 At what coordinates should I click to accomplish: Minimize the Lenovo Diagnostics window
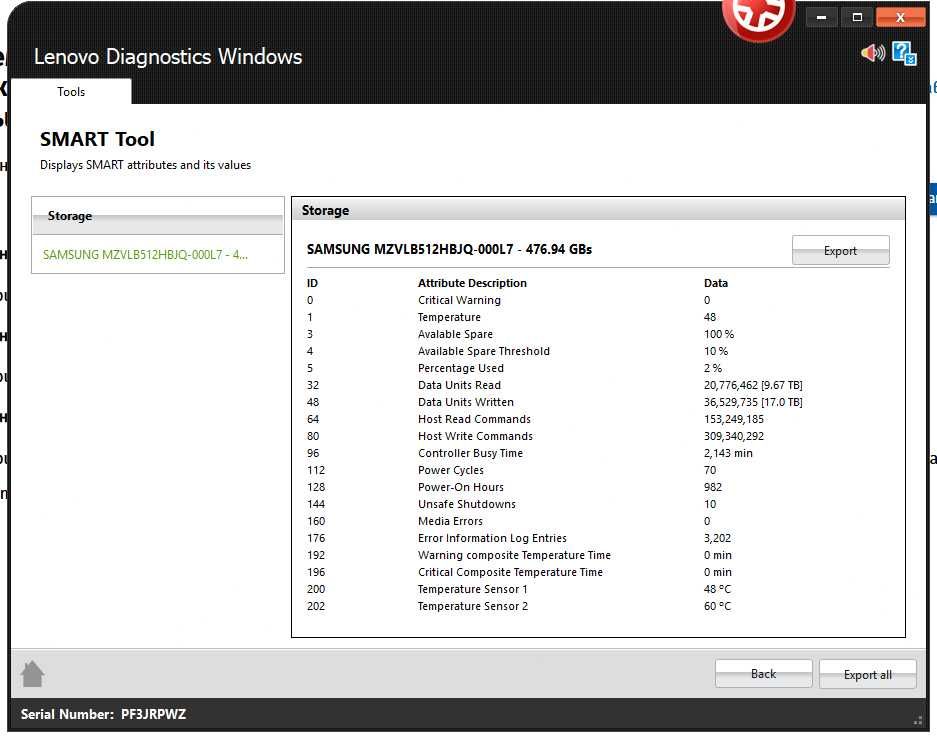point(822,17)
